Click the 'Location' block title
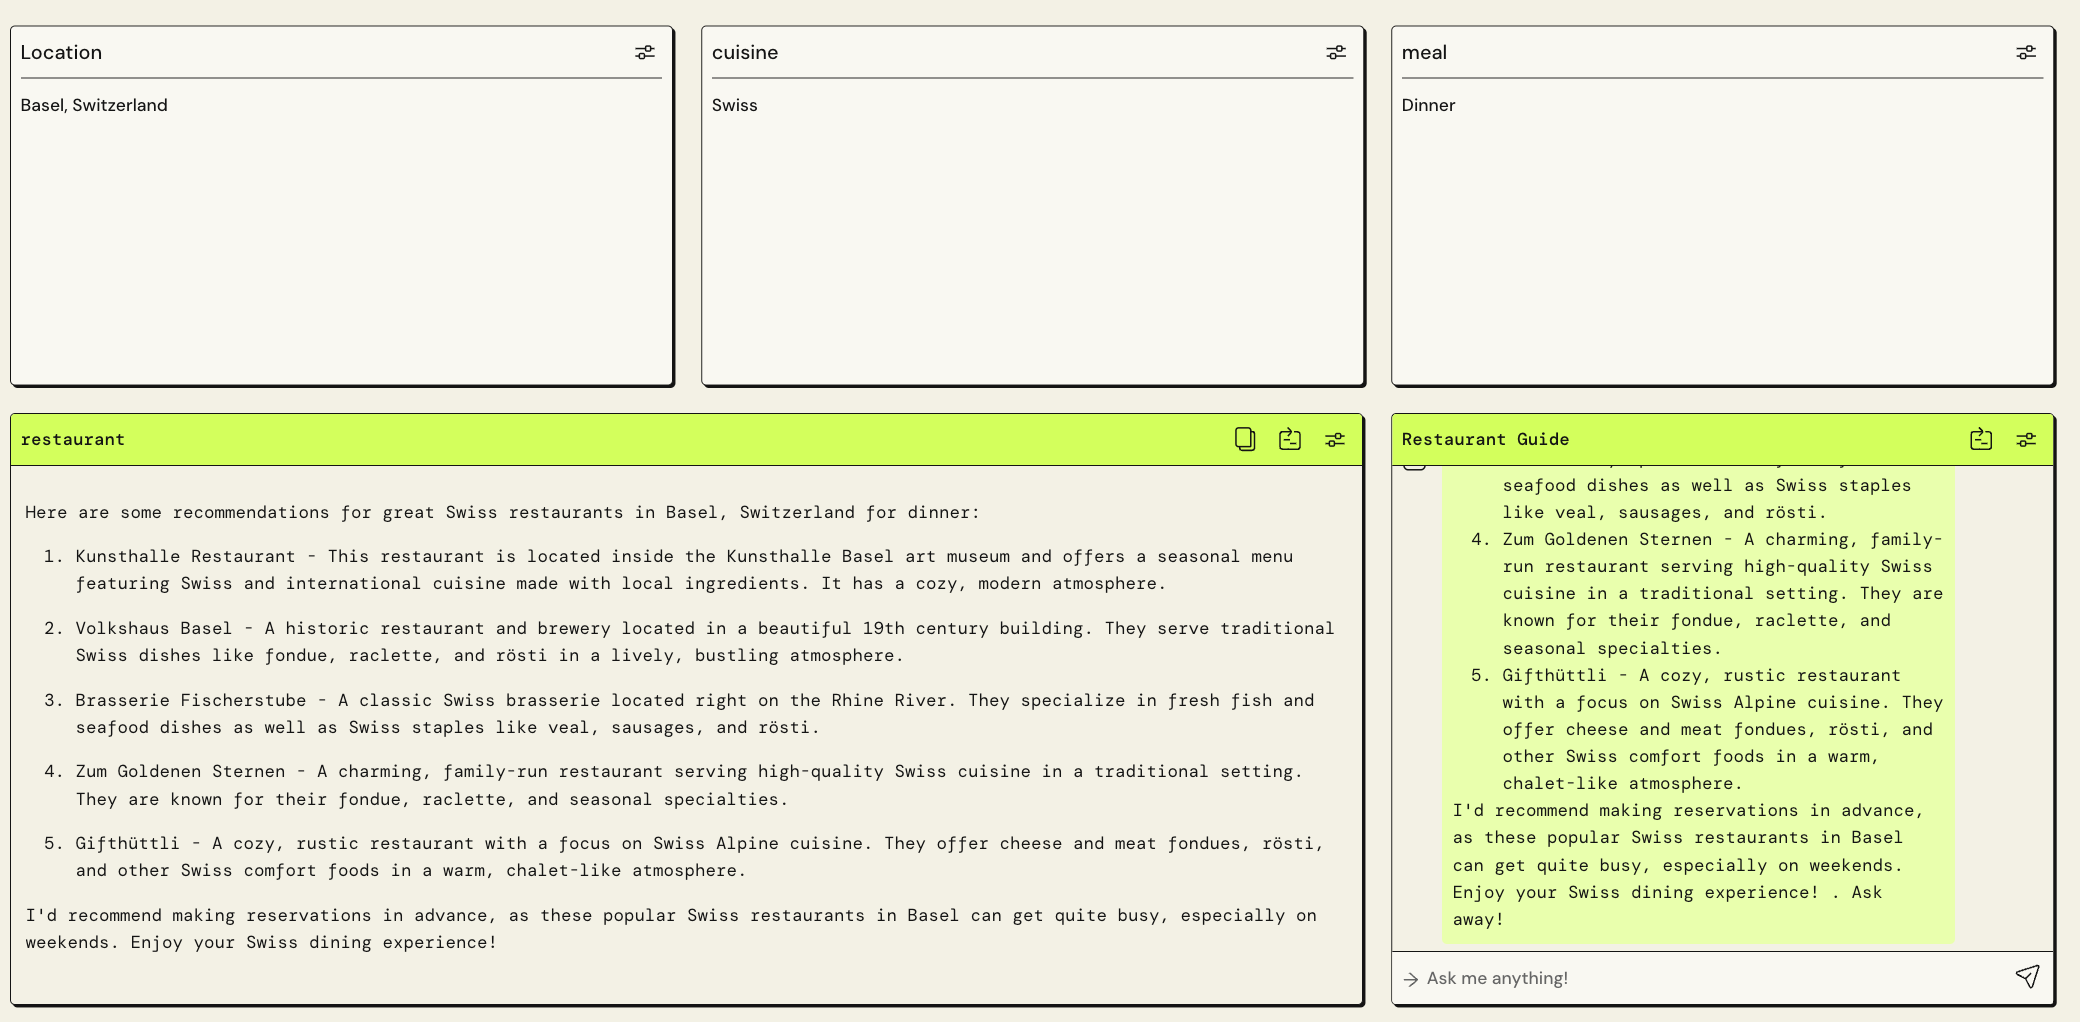2080x1022 pixels. [61, 52]
